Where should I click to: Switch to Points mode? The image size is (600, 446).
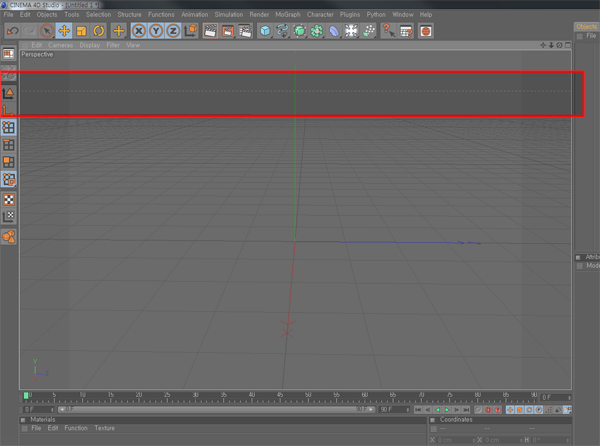pyautogui.click(x=8, y=127)
